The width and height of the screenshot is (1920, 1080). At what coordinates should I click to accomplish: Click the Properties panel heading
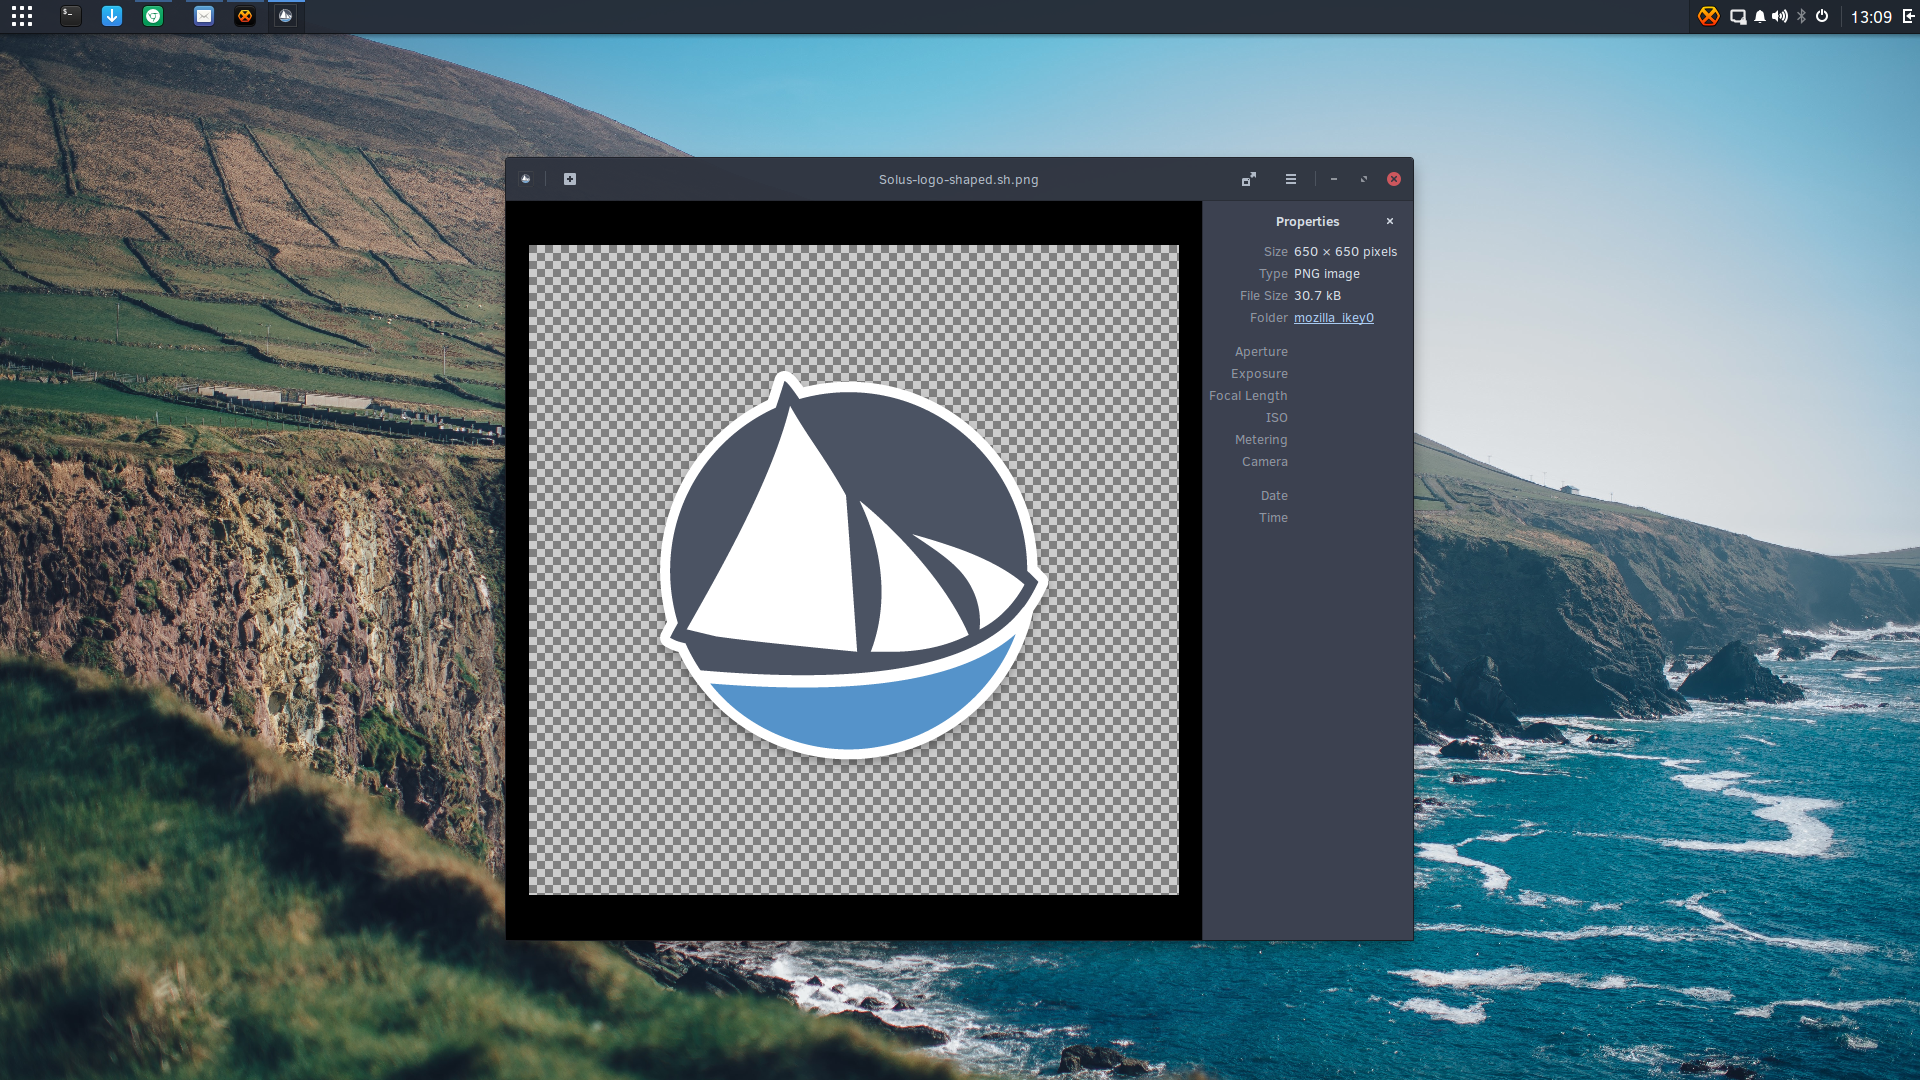1307,222
